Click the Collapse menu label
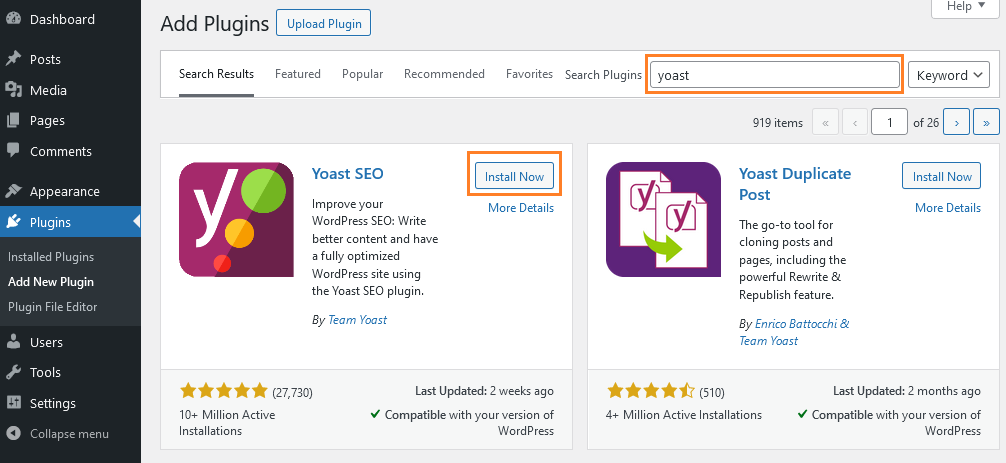The image size is (1006, 463). point(69,434)
